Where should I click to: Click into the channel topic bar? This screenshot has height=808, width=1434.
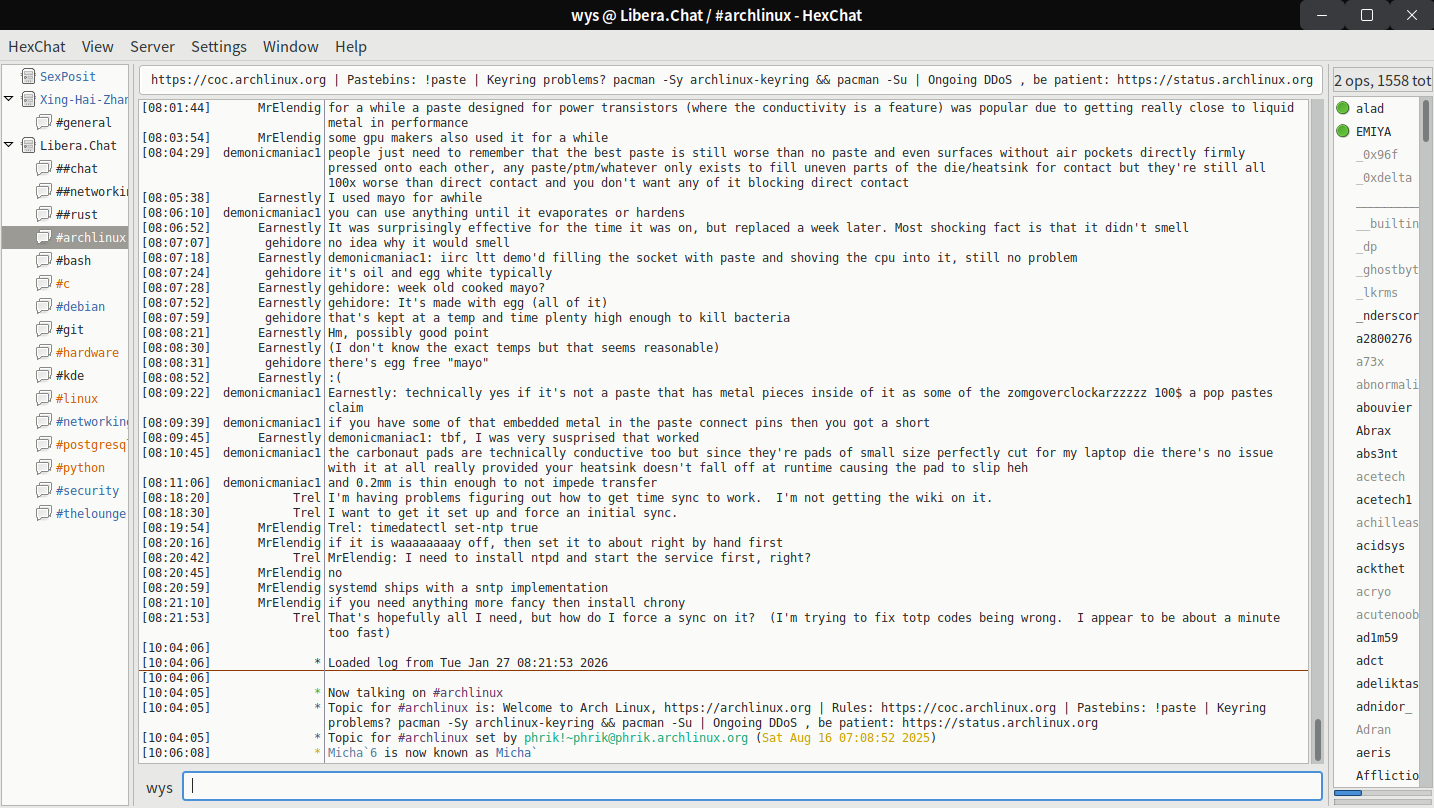731,80
